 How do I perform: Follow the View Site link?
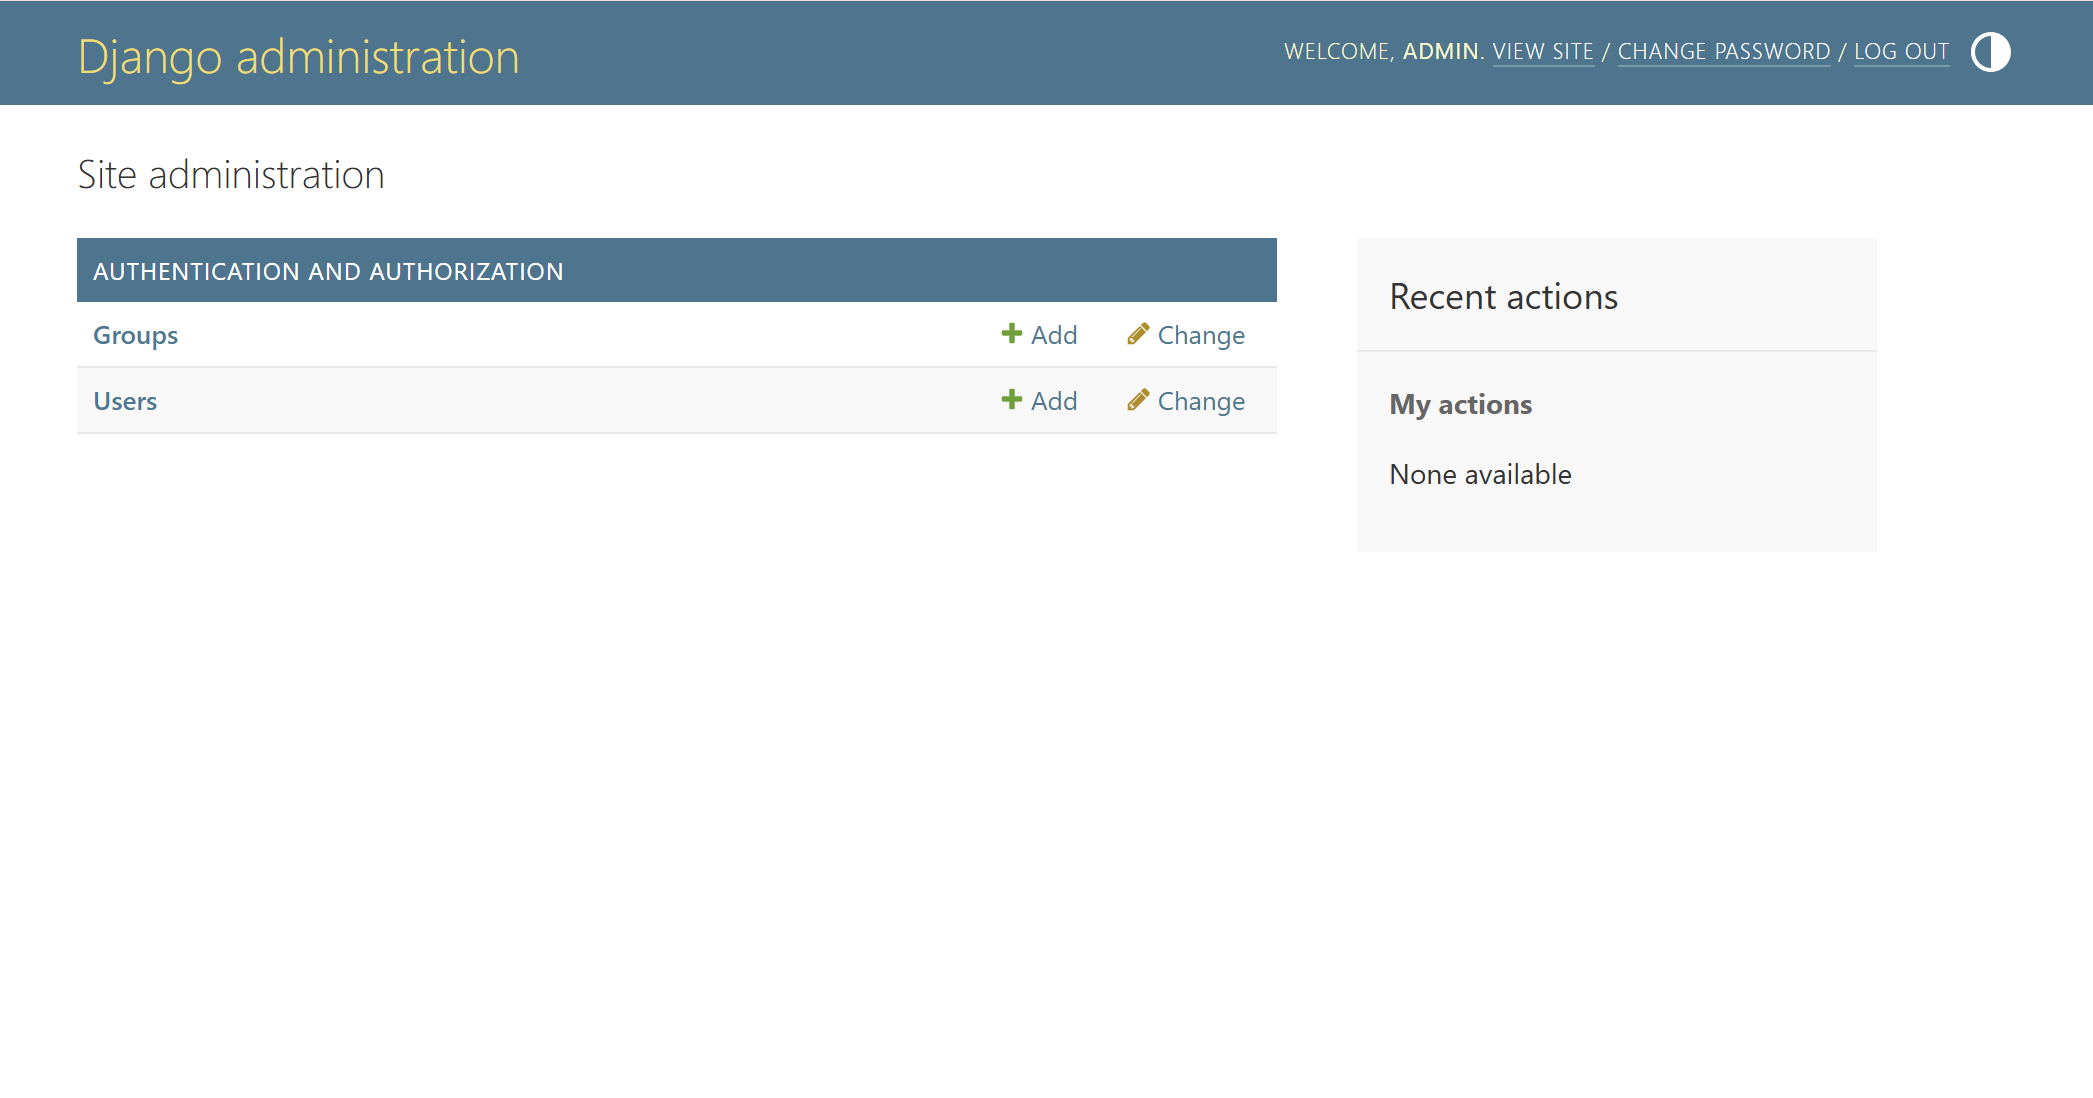pyautogui.click(x=1542, y=52)
